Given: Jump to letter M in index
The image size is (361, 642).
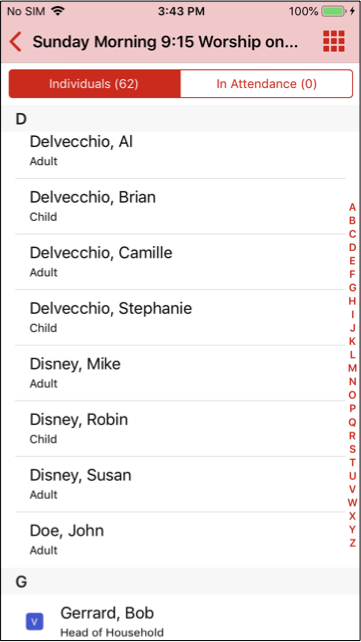Looking at the screenshot, I should tap(352, 368).
